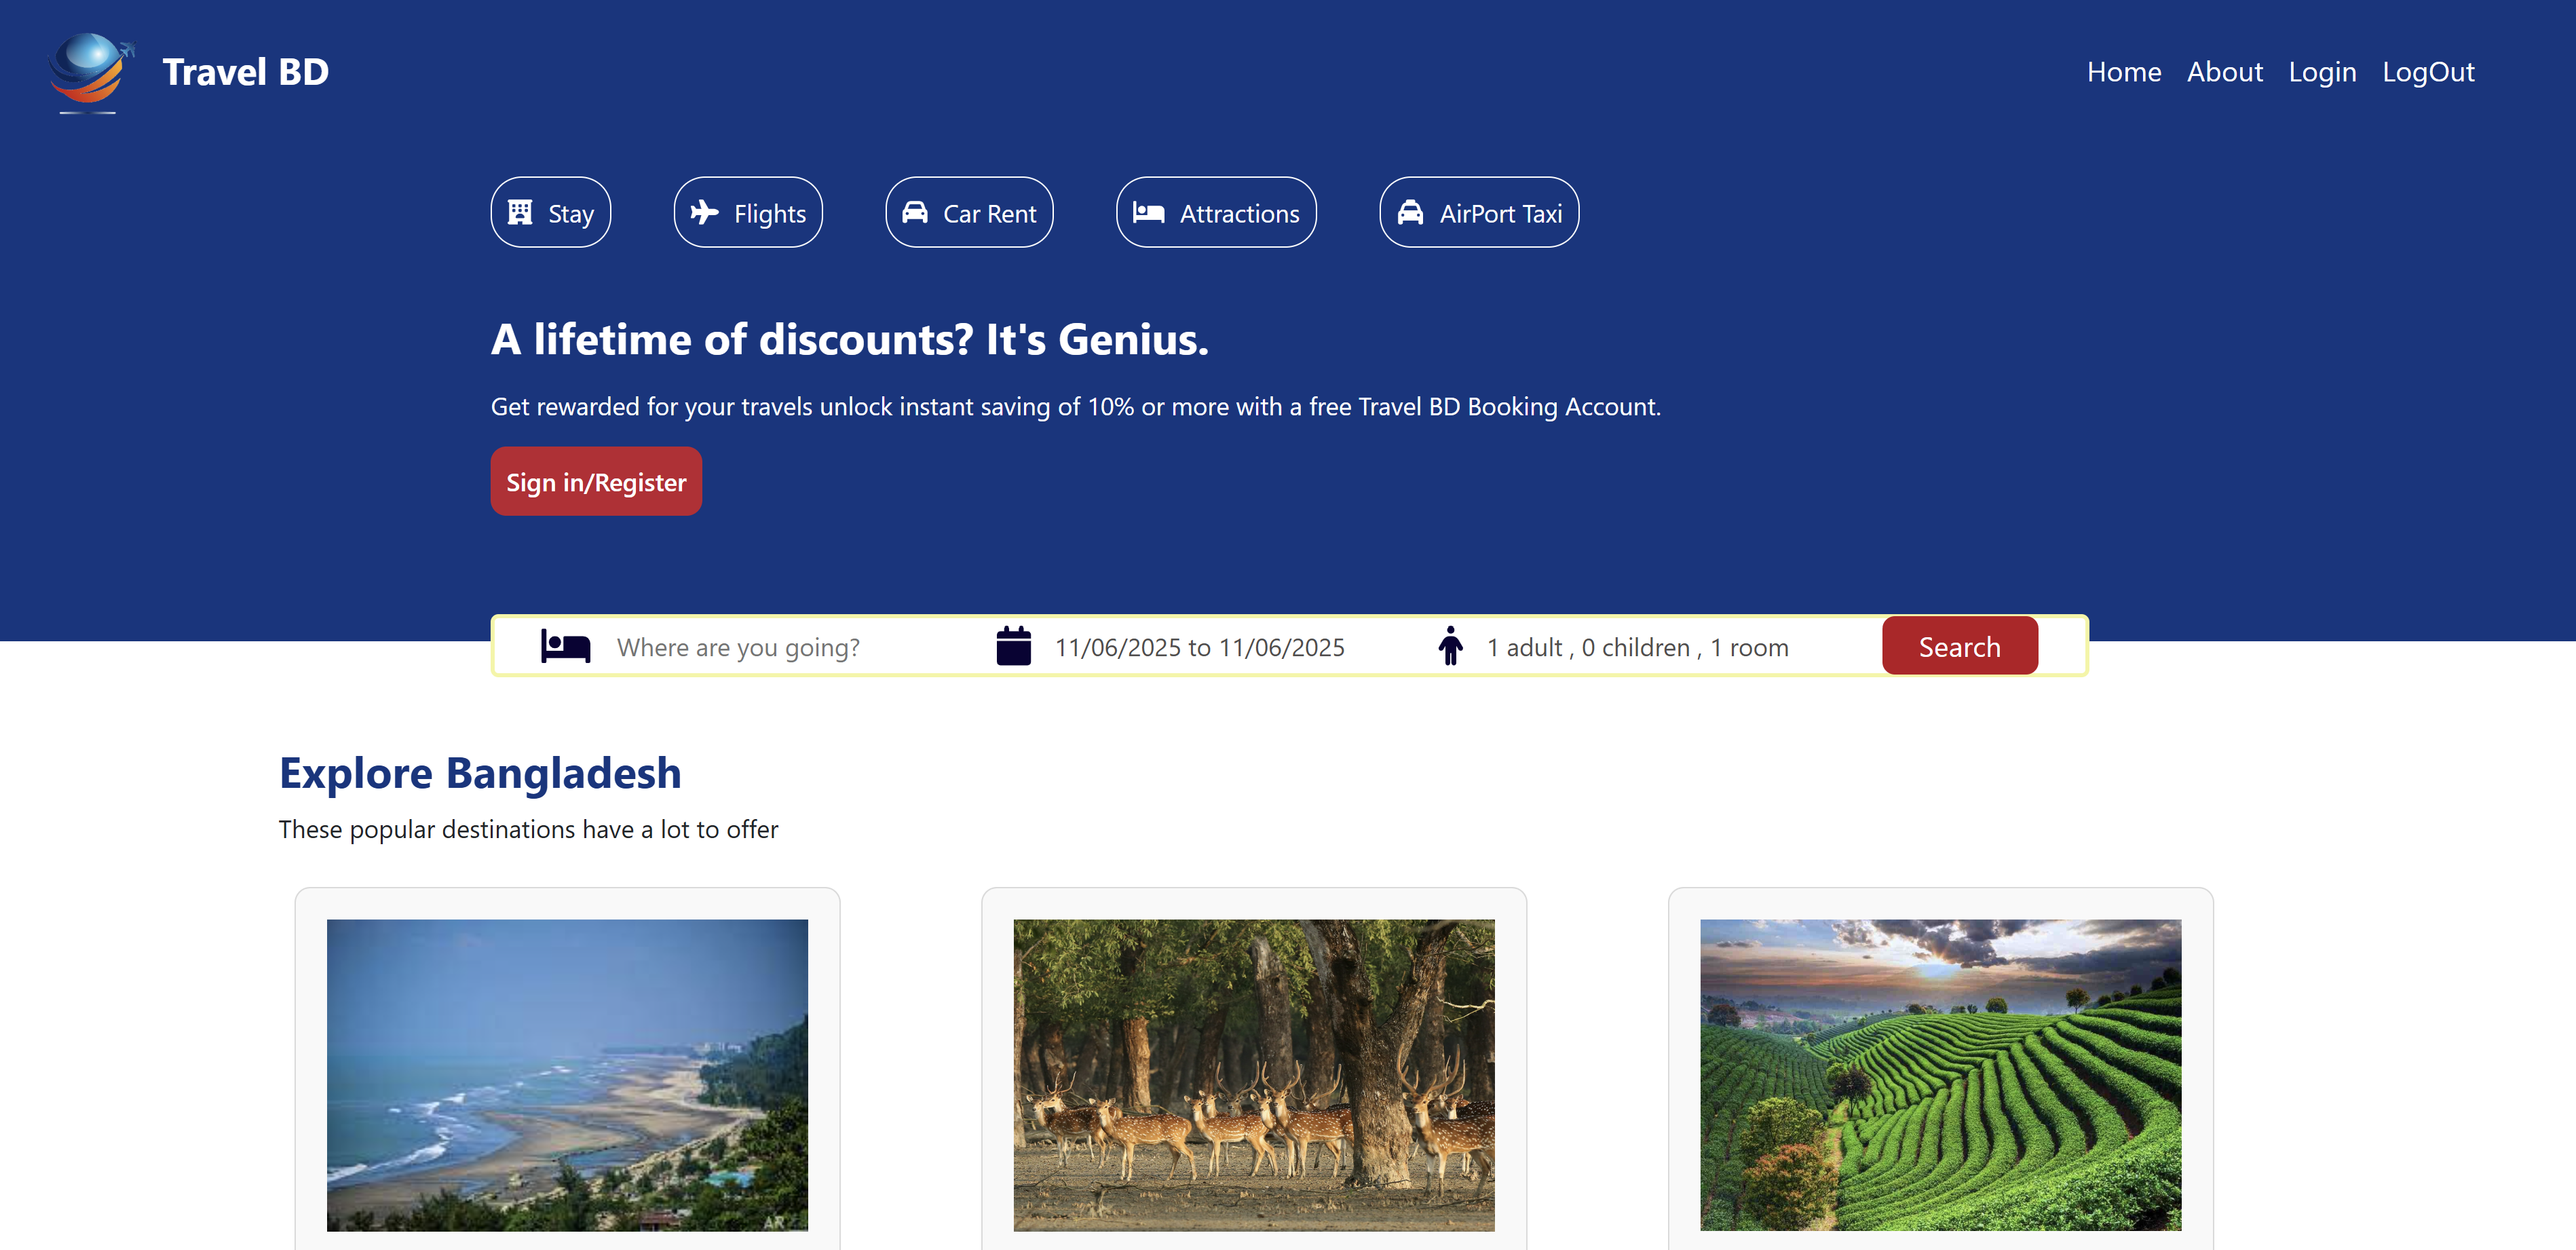Click LogOut in the top navigation
Screen dimensions: 2576x1250
coord(2430,71)
